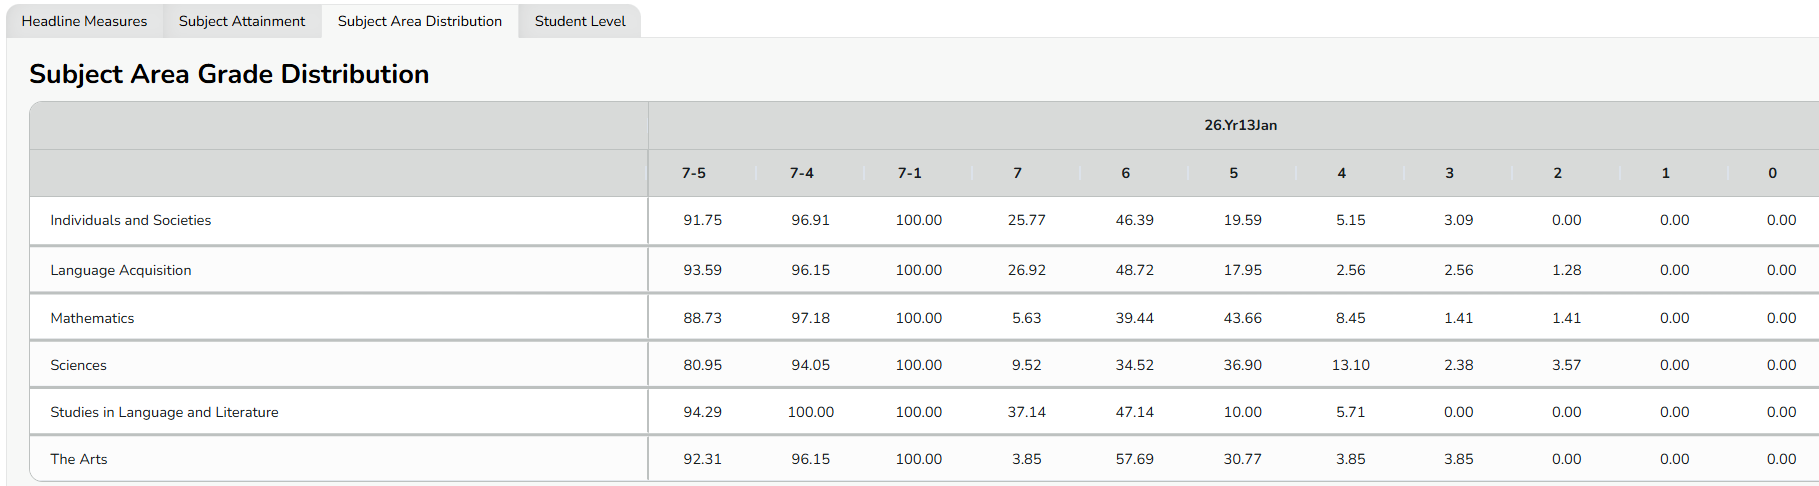Click the grade 6 column header
The image size is (1819, 486).
1126,173
